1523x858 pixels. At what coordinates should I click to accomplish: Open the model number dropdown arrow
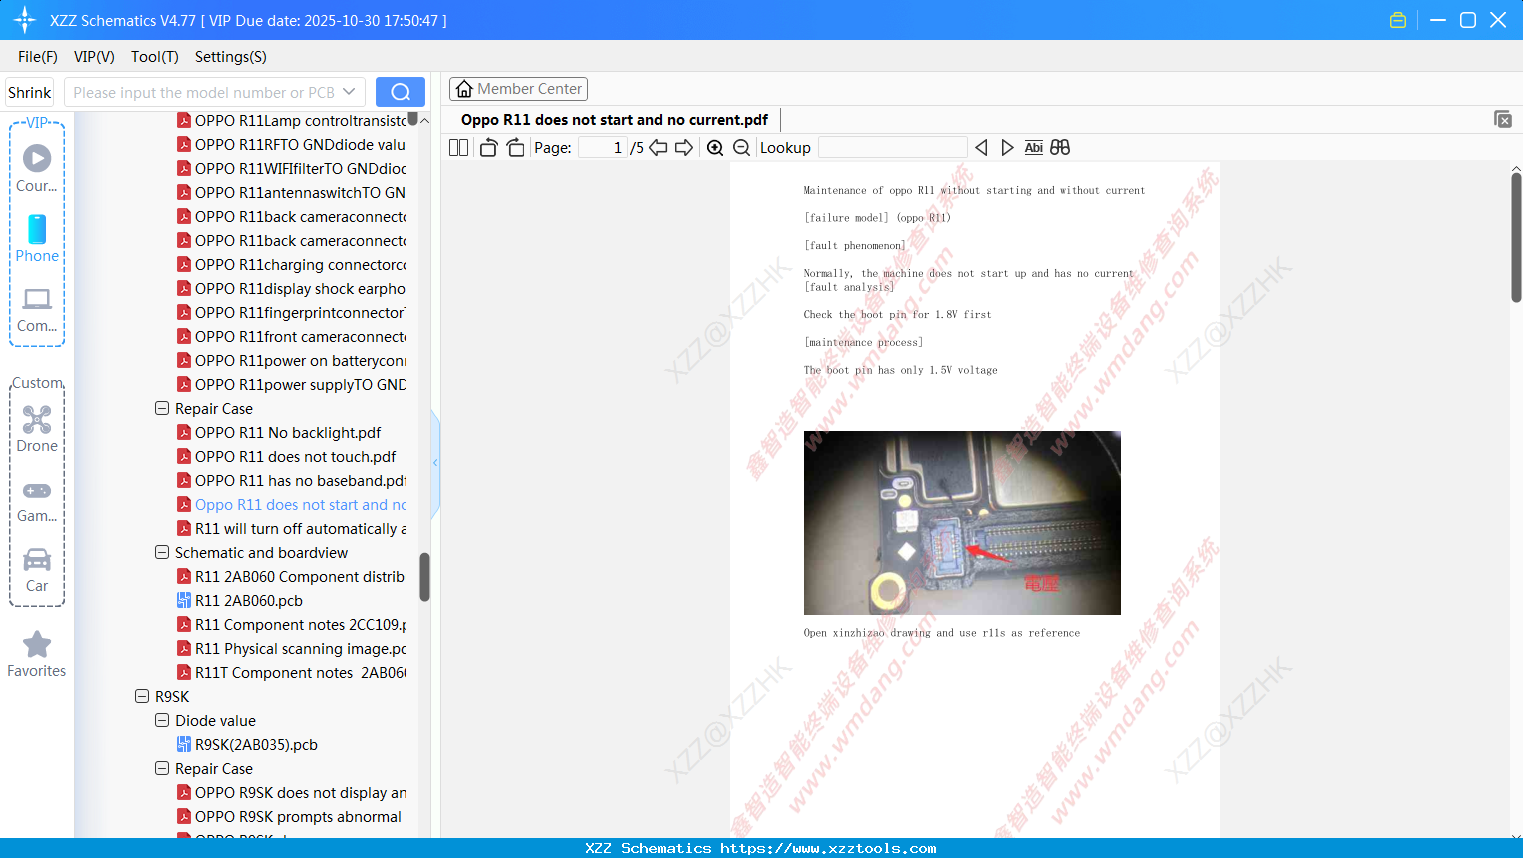pos(349,92)
